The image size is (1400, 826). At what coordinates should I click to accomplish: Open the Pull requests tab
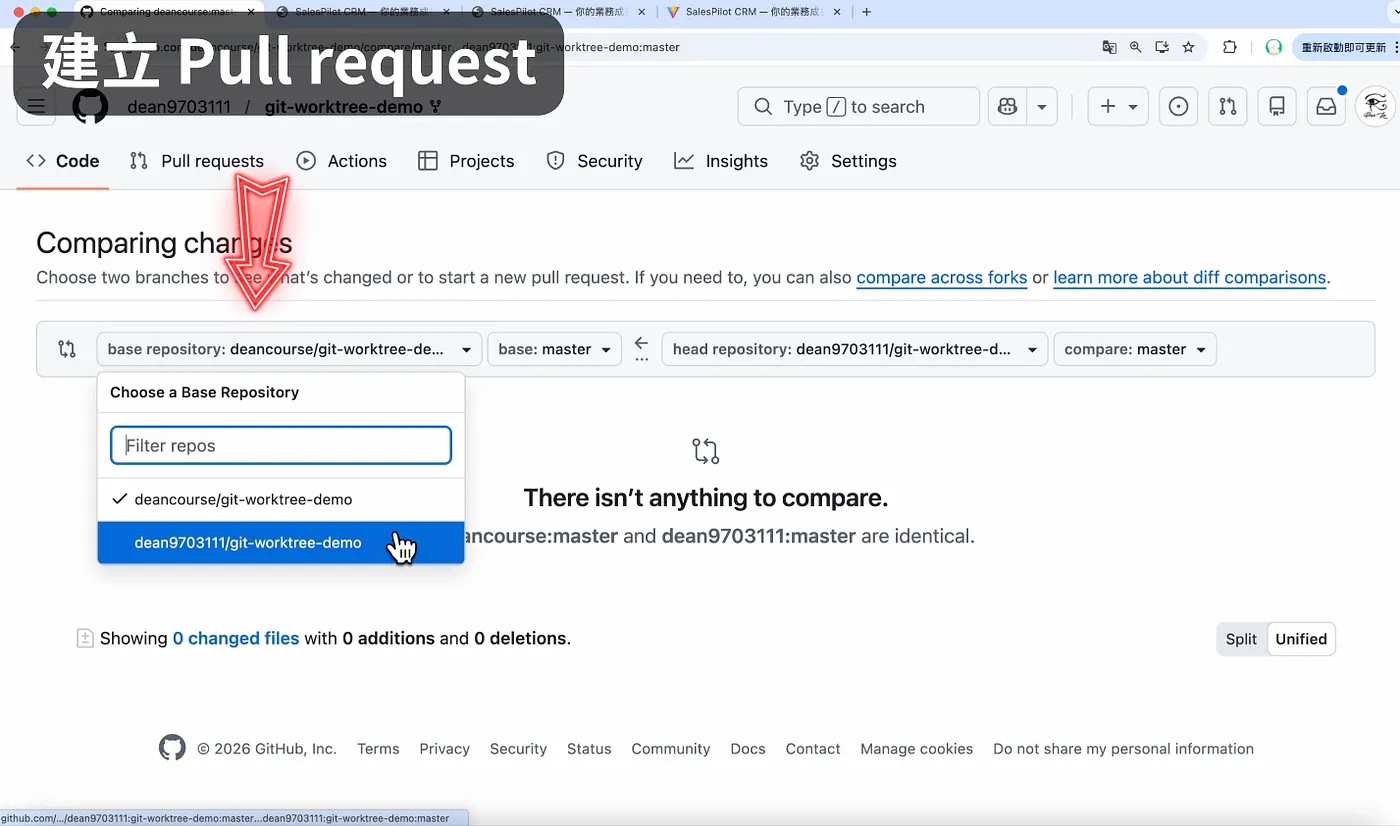click(x=197, y=161)
